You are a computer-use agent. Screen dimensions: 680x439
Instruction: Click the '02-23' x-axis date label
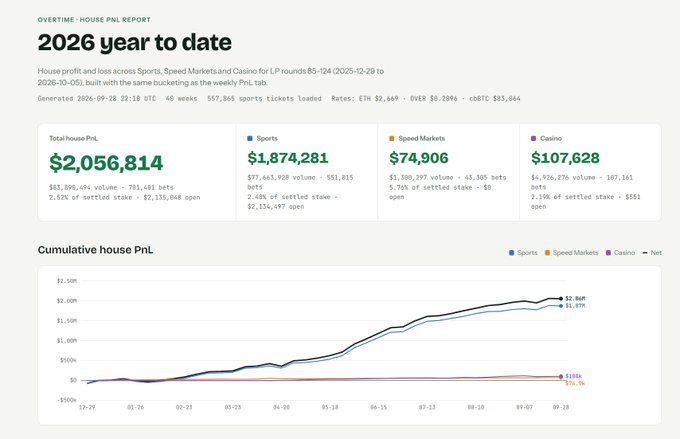tap(184, 407)
